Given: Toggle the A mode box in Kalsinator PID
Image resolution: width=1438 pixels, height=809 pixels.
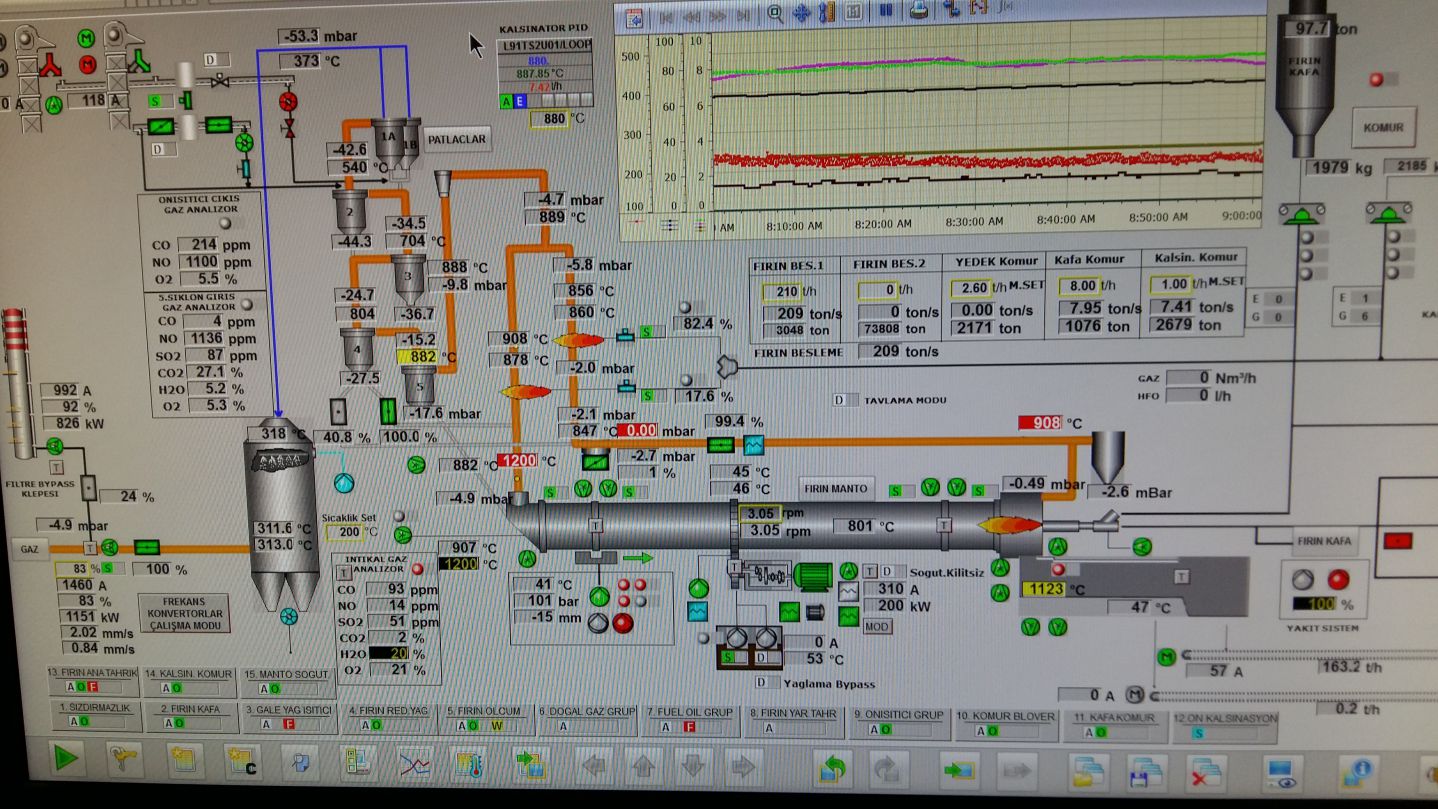Looking at the screenshot, I should [x=506, y=102].
